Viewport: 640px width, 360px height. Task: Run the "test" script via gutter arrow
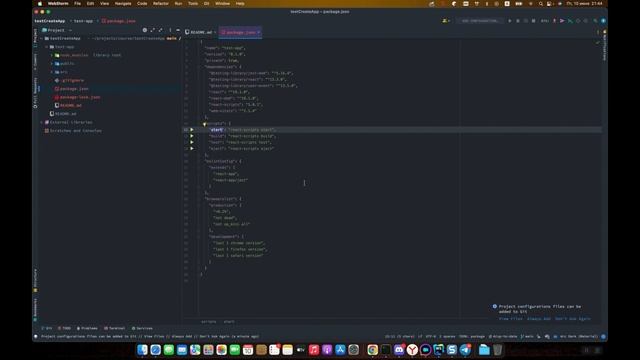tap(192, 142)
